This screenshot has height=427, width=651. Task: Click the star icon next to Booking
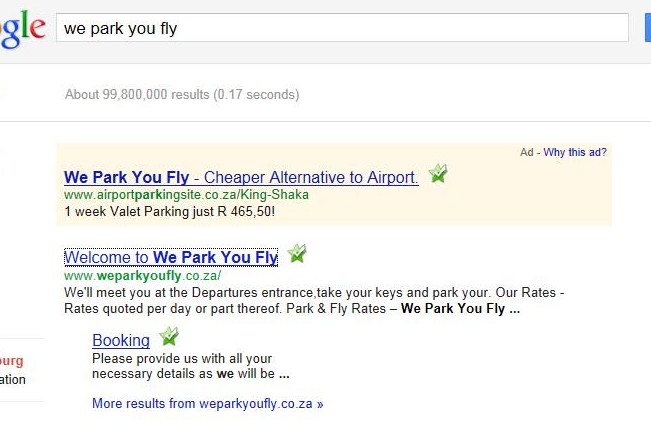(x=168, y=337)
